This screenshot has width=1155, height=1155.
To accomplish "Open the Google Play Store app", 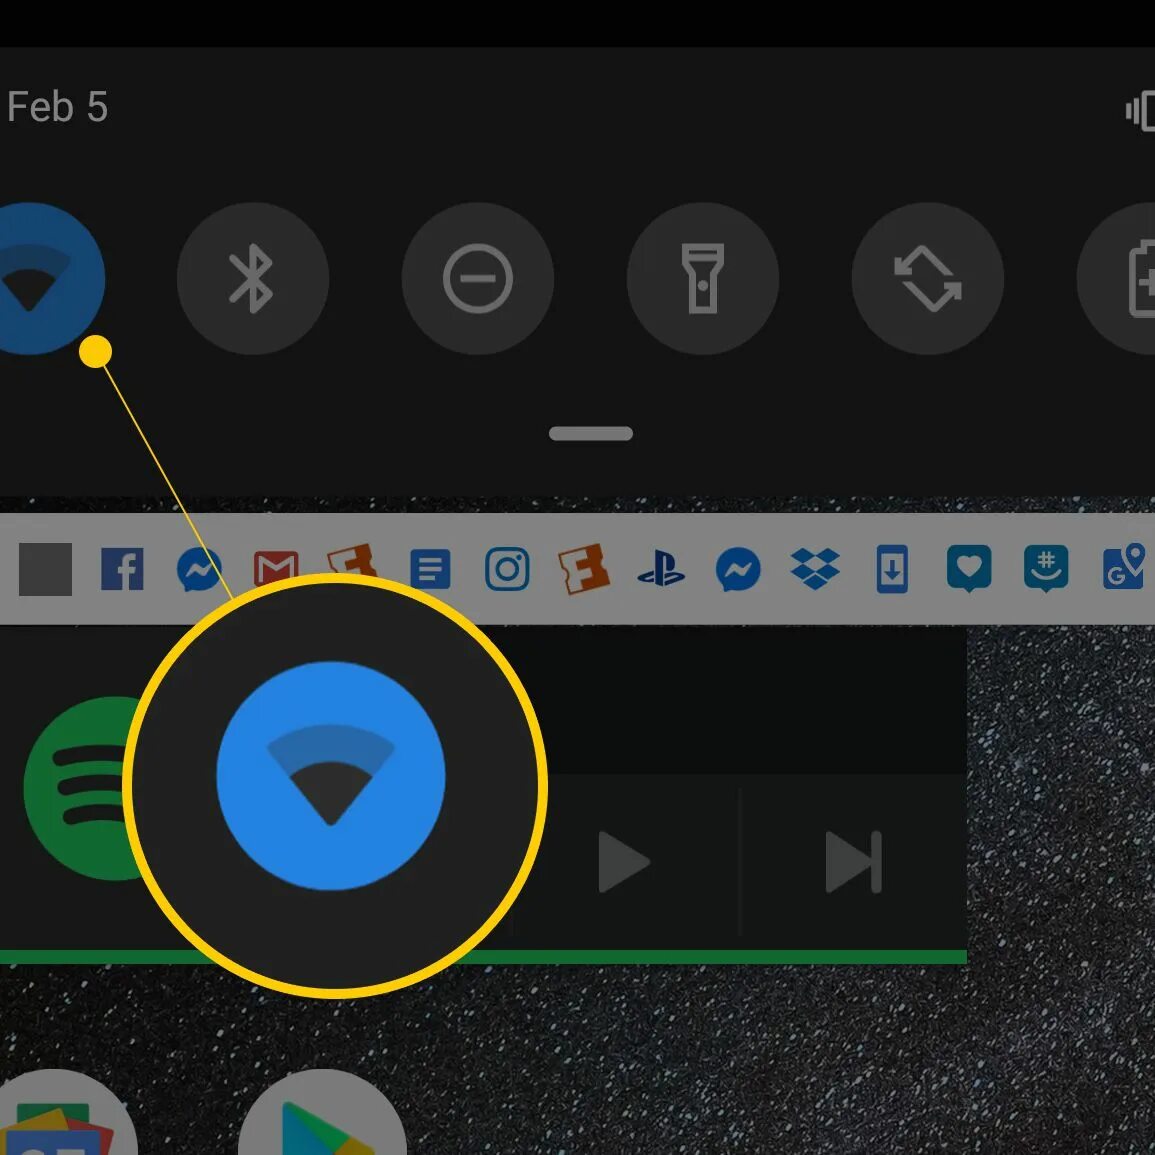I will click(323, 1112).
